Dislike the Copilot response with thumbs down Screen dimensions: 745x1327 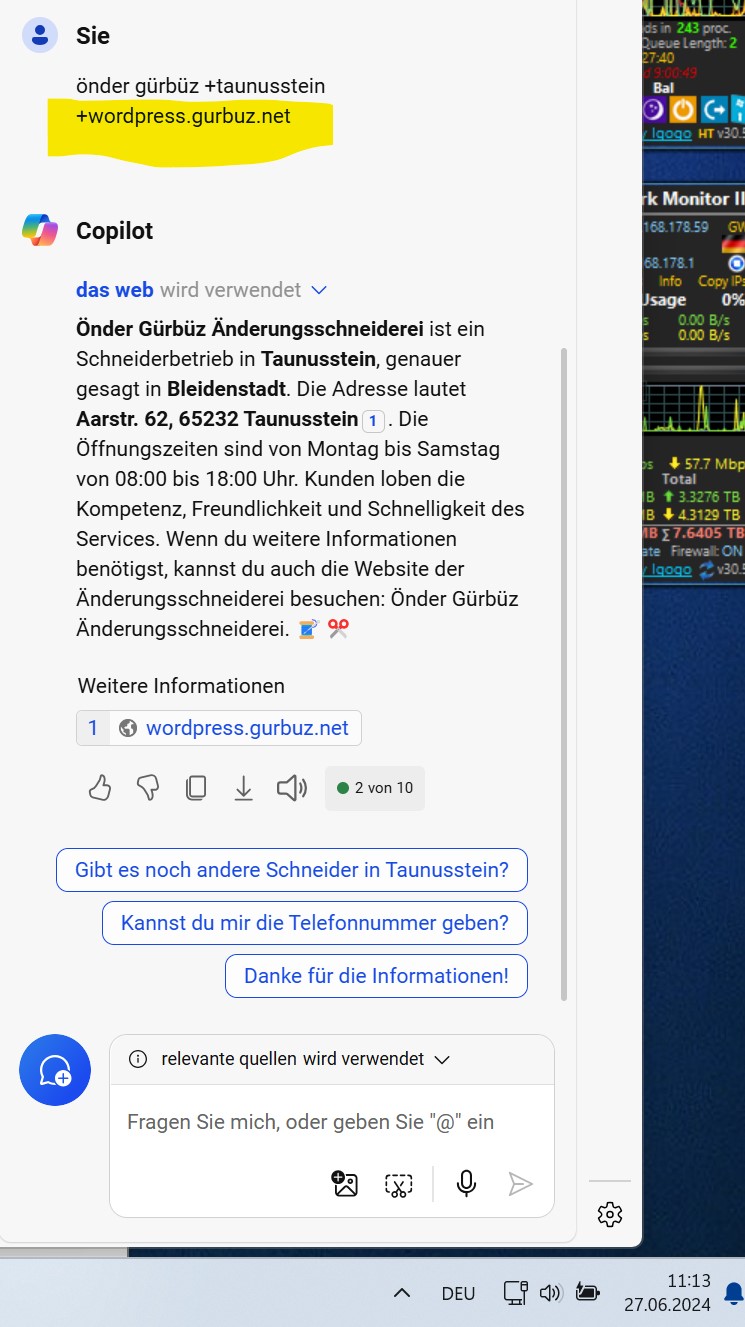pyautogui.click(x=148, y=788)
